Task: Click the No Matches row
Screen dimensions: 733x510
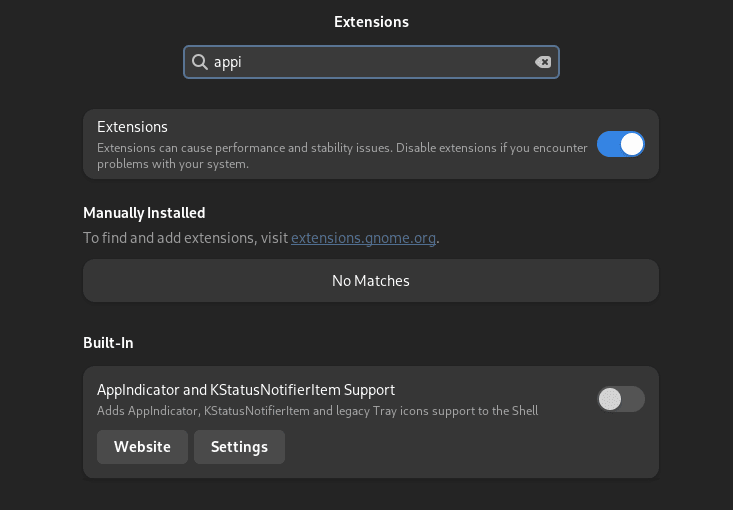Action: click(370, 281)
